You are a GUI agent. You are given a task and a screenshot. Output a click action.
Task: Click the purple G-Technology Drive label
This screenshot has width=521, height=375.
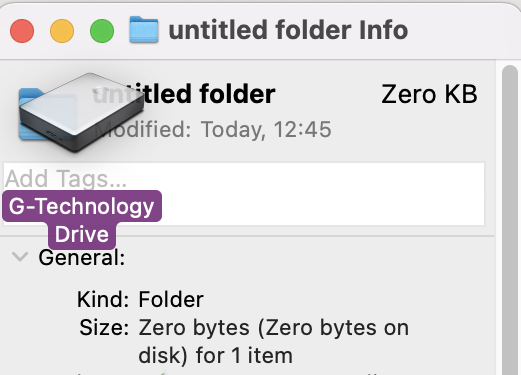tap(82, 220)
